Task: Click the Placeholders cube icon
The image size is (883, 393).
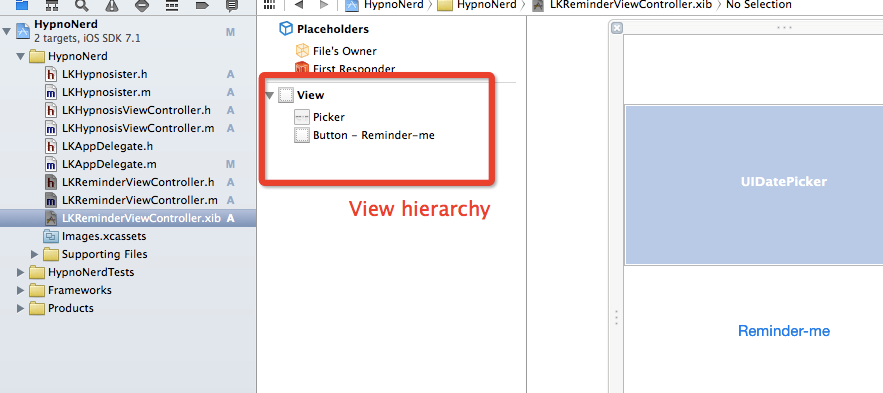Action: (x=286, y=29)
